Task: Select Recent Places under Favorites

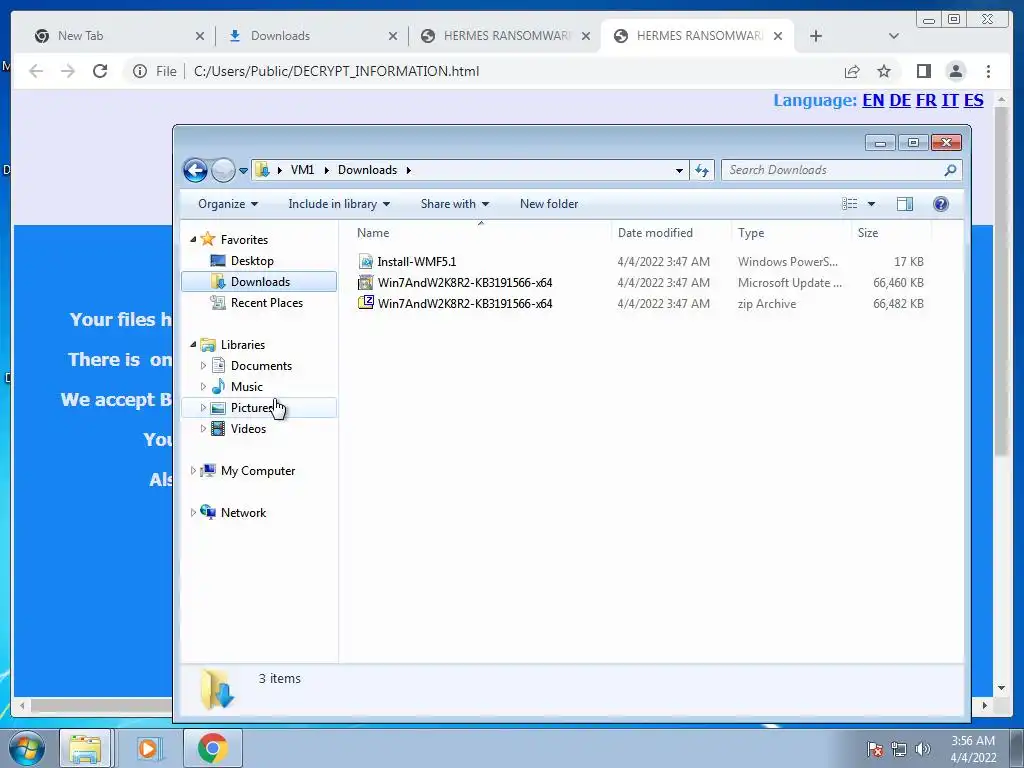Action: [266, 302]
